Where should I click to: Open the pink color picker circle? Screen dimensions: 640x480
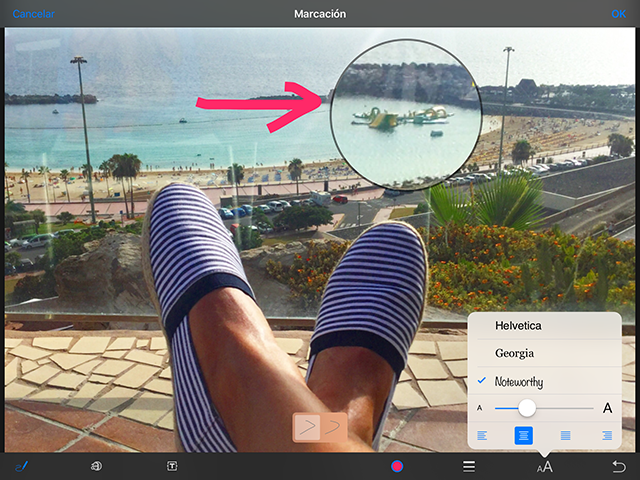pyautogui.click(x=397, y=466)
